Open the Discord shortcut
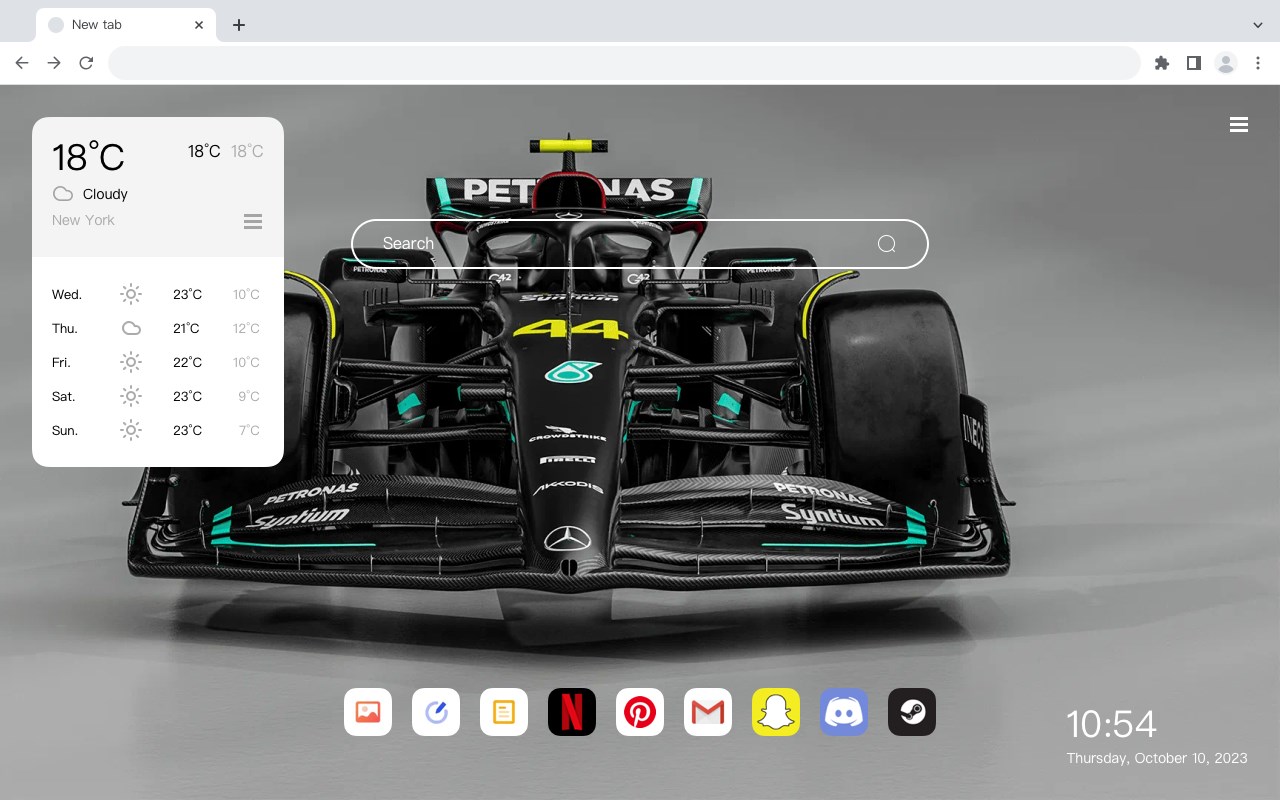The width and height of the screenshot is (1280, 800). 844,712
